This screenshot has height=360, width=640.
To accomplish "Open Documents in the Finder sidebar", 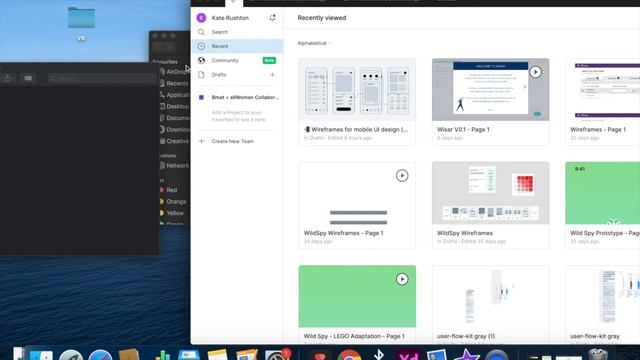I will [174, 118].
